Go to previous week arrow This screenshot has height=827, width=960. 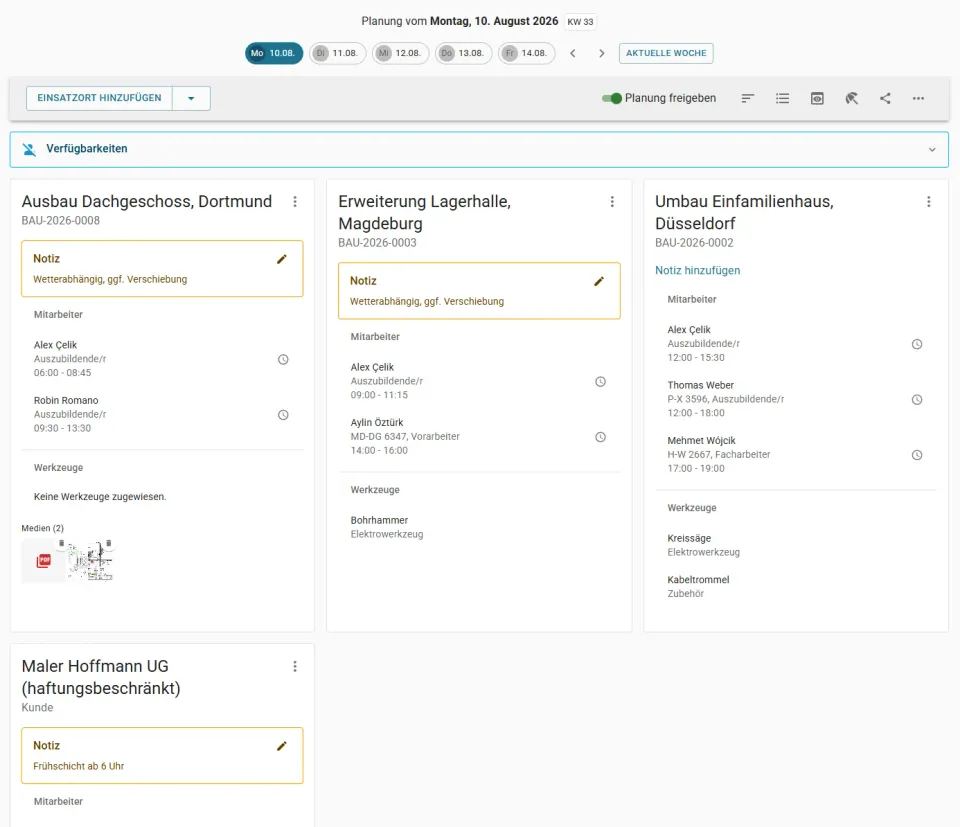(x=572, y=53)
